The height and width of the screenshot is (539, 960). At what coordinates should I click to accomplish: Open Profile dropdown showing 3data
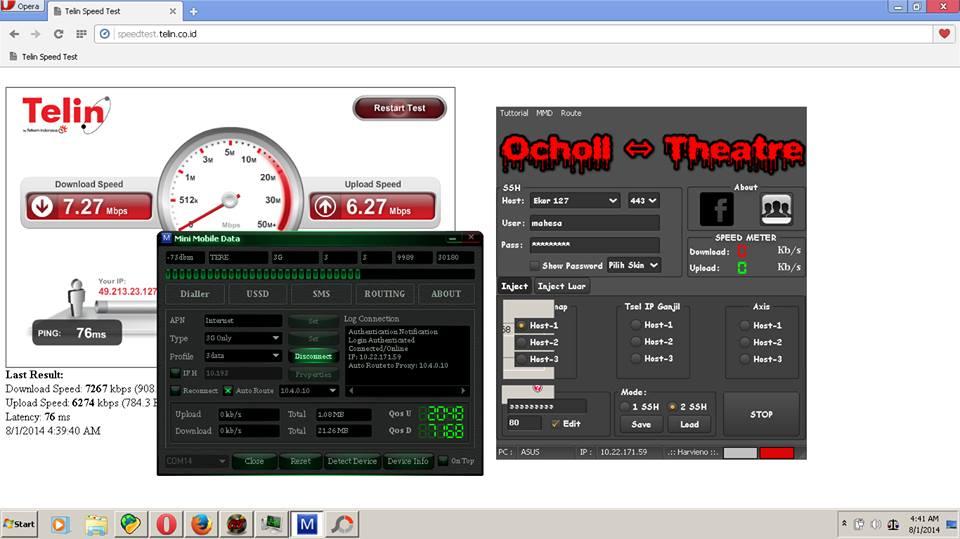coord(242,356)
